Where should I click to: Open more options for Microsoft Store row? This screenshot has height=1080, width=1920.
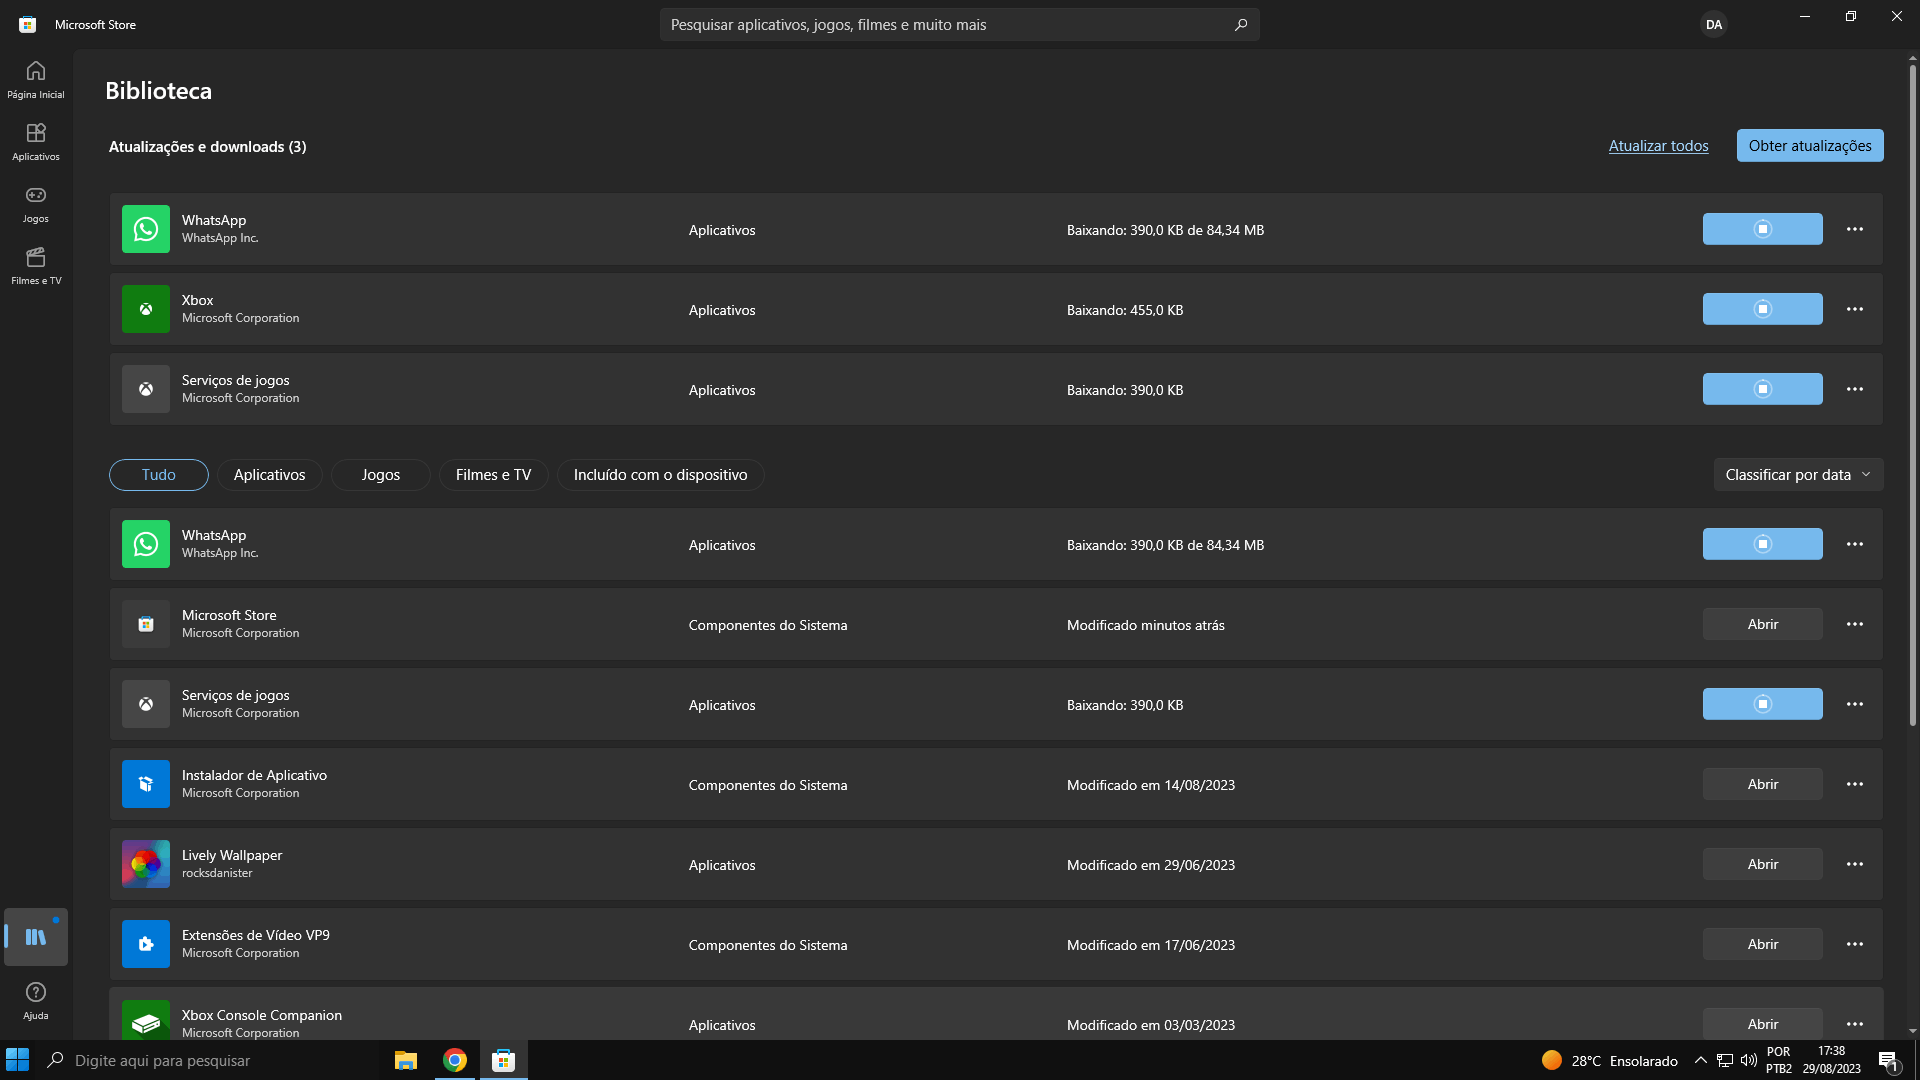(1855, 624)
